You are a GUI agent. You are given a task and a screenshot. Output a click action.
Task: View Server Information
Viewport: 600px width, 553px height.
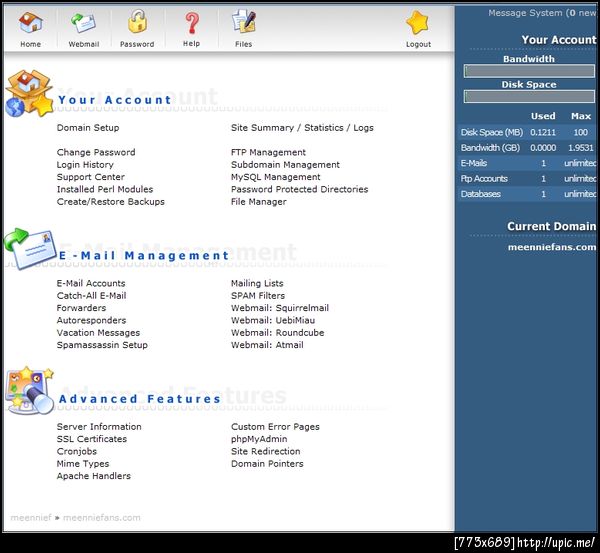99,427
